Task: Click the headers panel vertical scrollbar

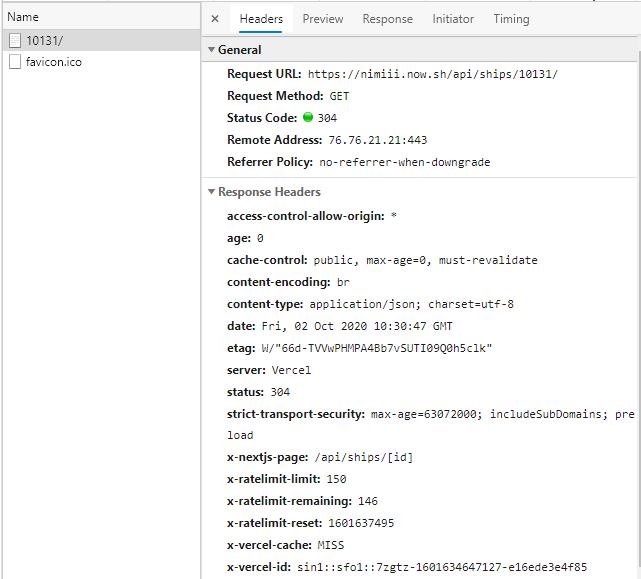Action: (x=639, y=307)
